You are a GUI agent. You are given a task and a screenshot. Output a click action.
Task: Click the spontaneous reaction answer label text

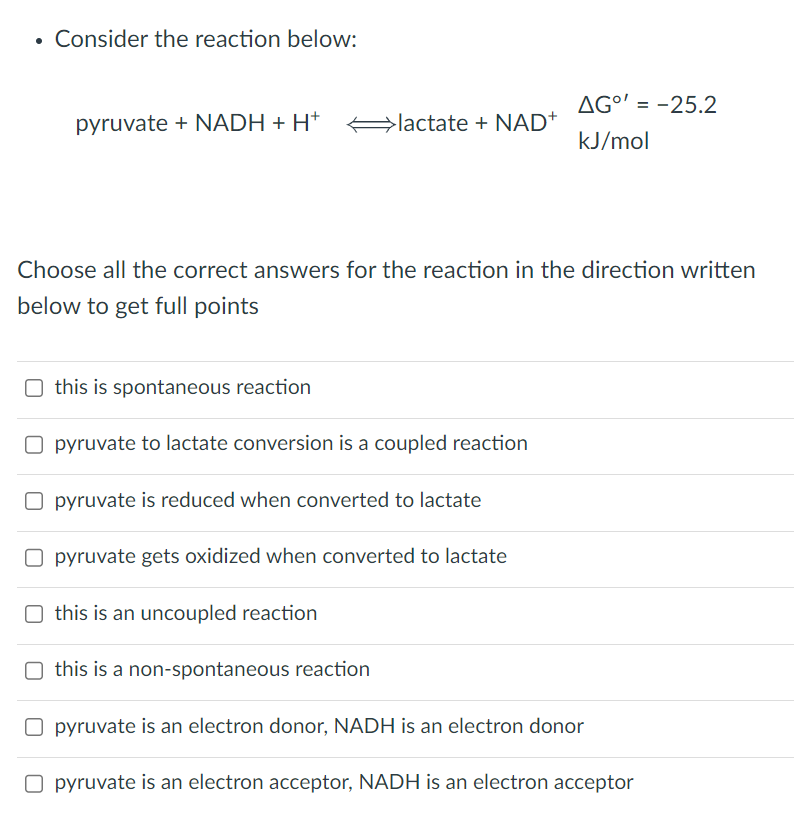(181, 388)
